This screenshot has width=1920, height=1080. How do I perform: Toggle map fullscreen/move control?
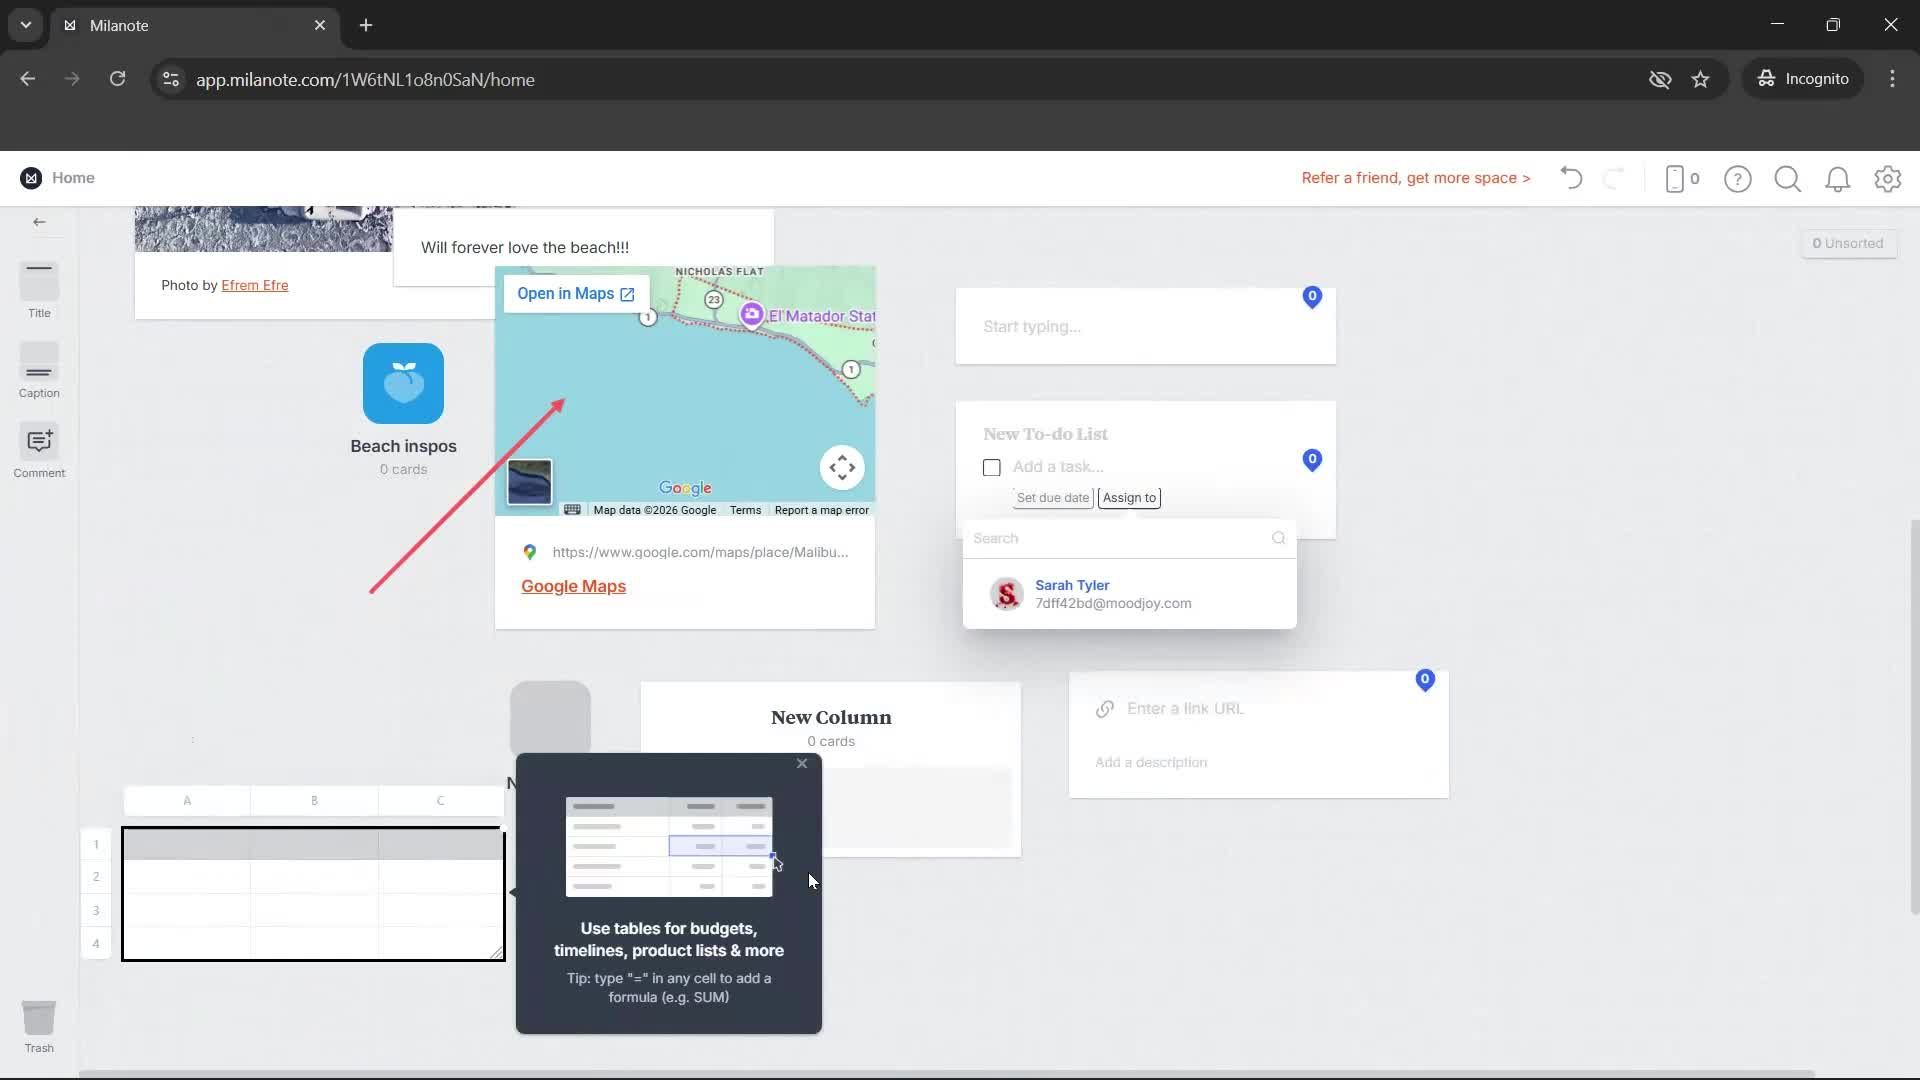(842, 467)
